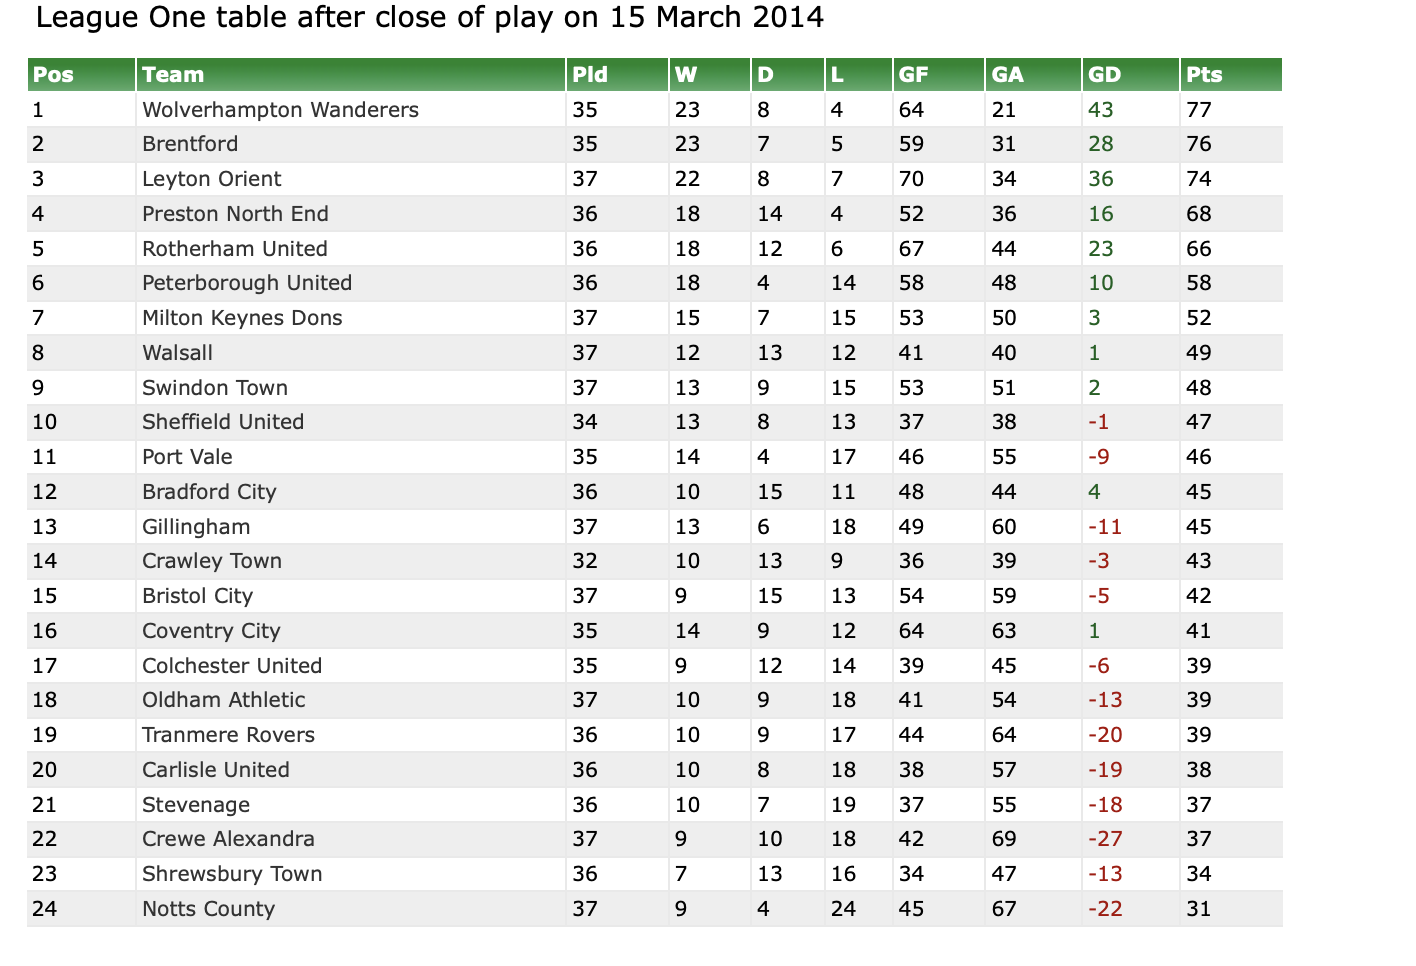The width and height of the screenshot is (1416, 966).
Task: Select Shrewsbury Town team cell
Action: click(232, 874)
